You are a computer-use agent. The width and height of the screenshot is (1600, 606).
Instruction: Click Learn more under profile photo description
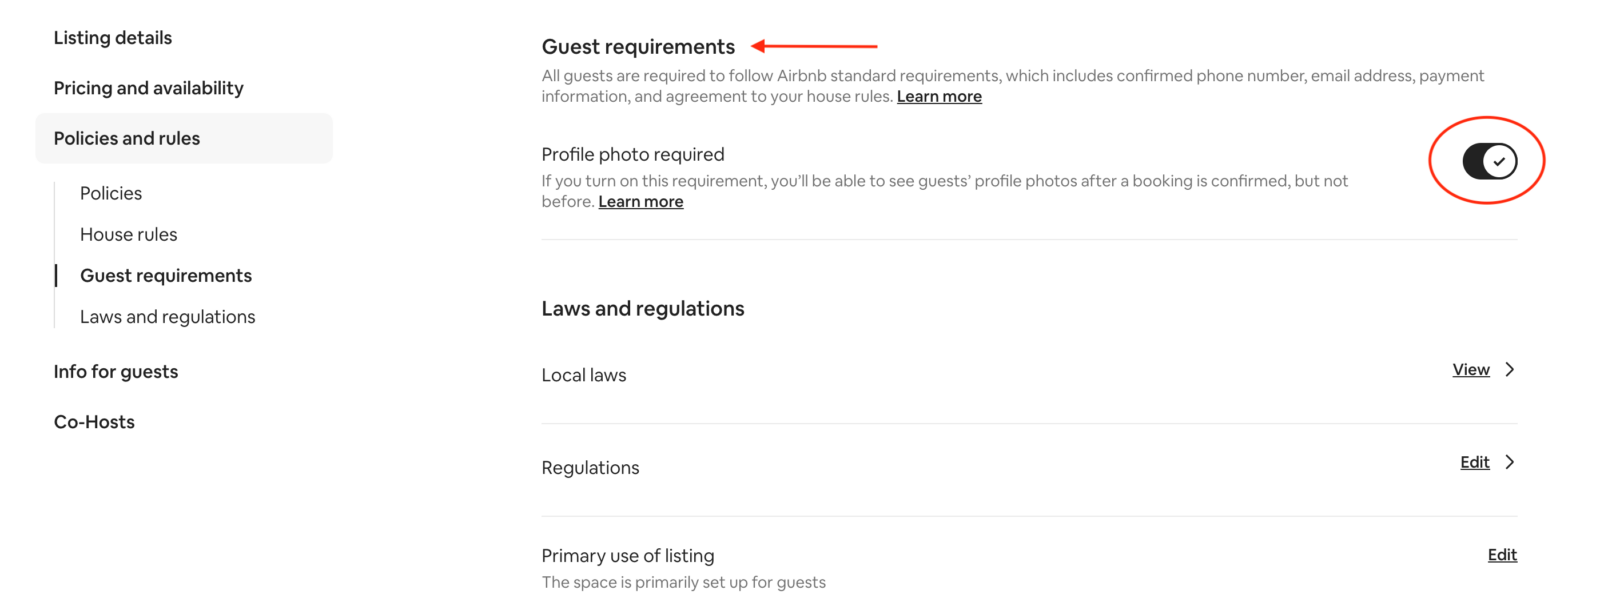coord(640,200)
